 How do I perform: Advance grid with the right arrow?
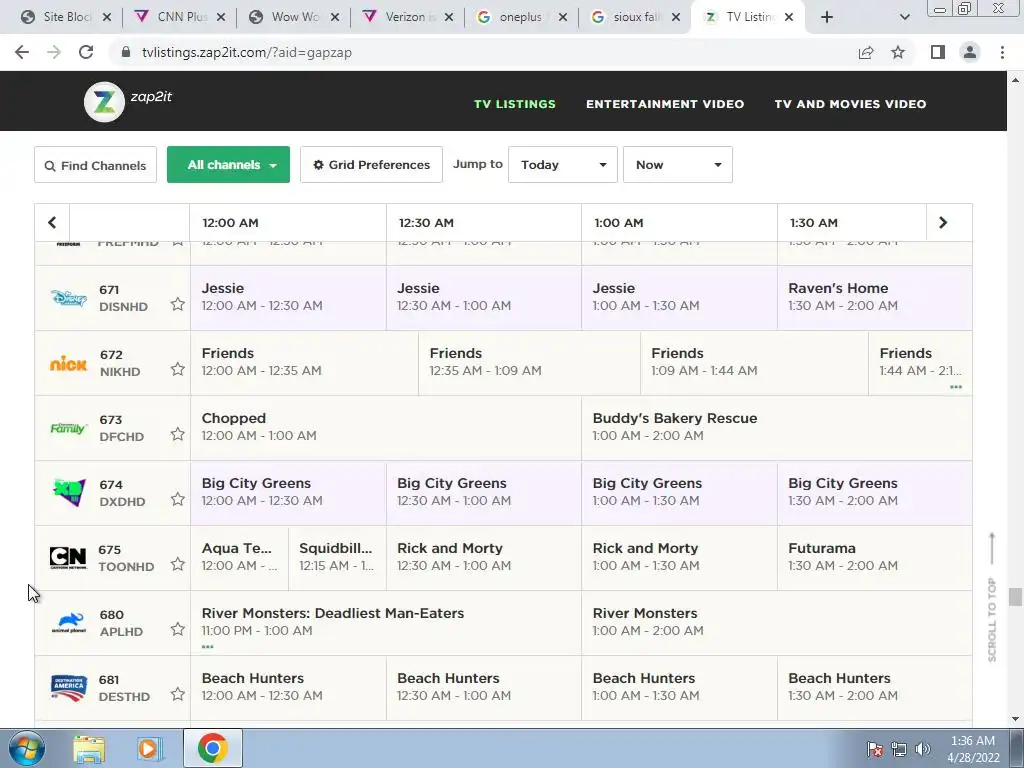coord(942,223)
